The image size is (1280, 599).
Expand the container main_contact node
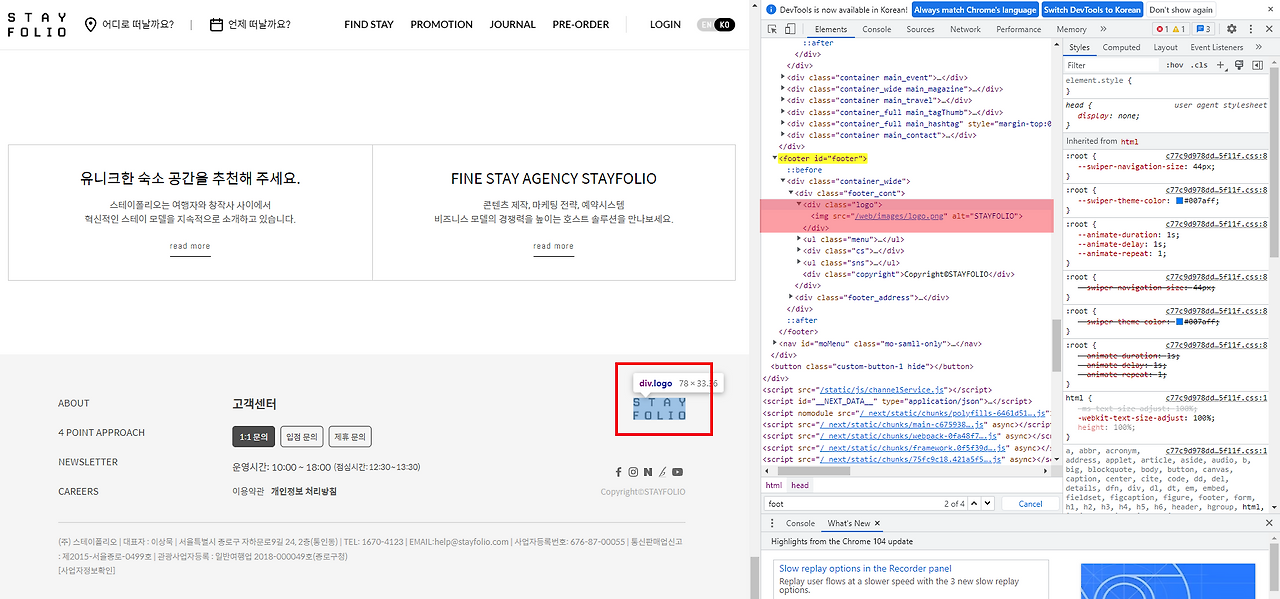tap(784, 135)
